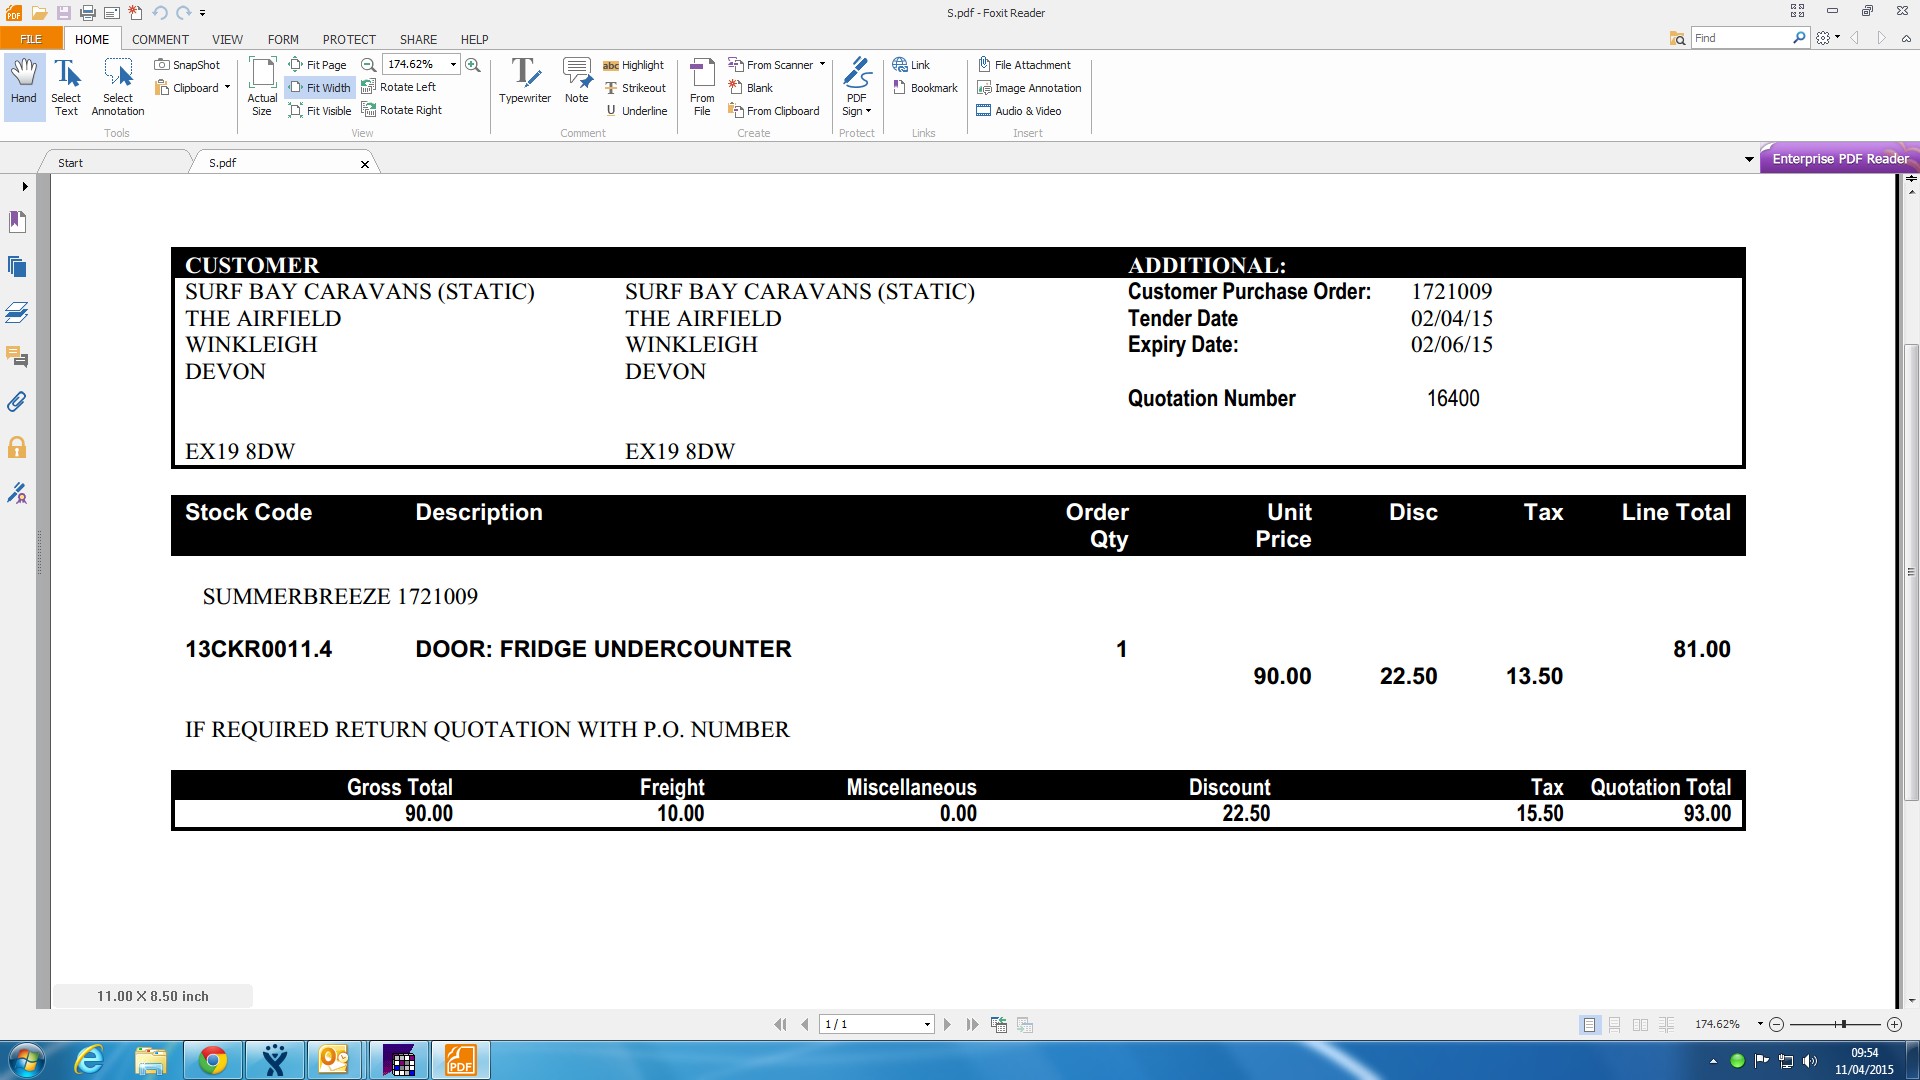The height and width of the screenshot is (1080, 1920).
Task: Click the zoom slider in status bar
Action: 1842,1025
